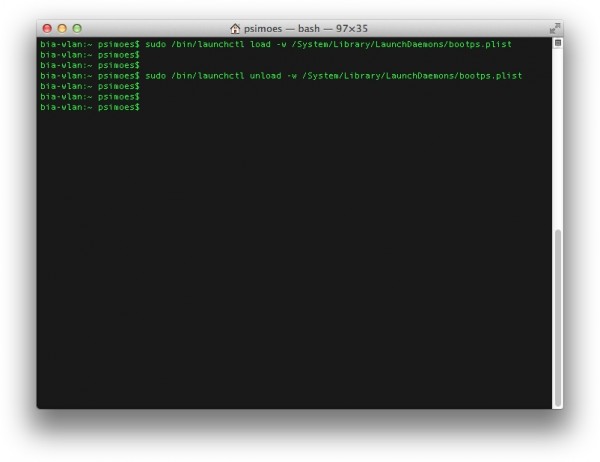600x462 pixels.
Task: Enter full screen using the arrows icon
Action: 554,28
